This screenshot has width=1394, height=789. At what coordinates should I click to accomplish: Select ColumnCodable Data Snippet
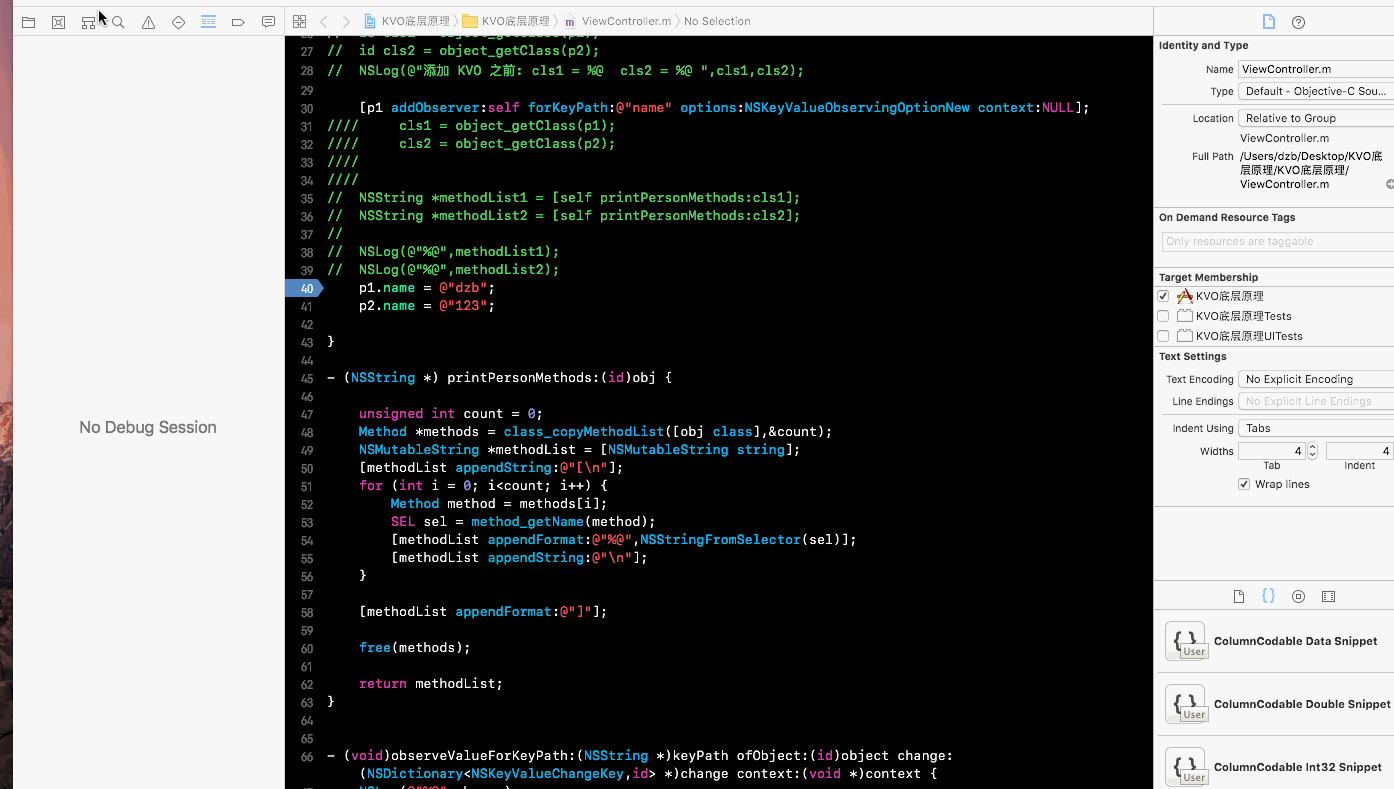tap(1276, 642)
